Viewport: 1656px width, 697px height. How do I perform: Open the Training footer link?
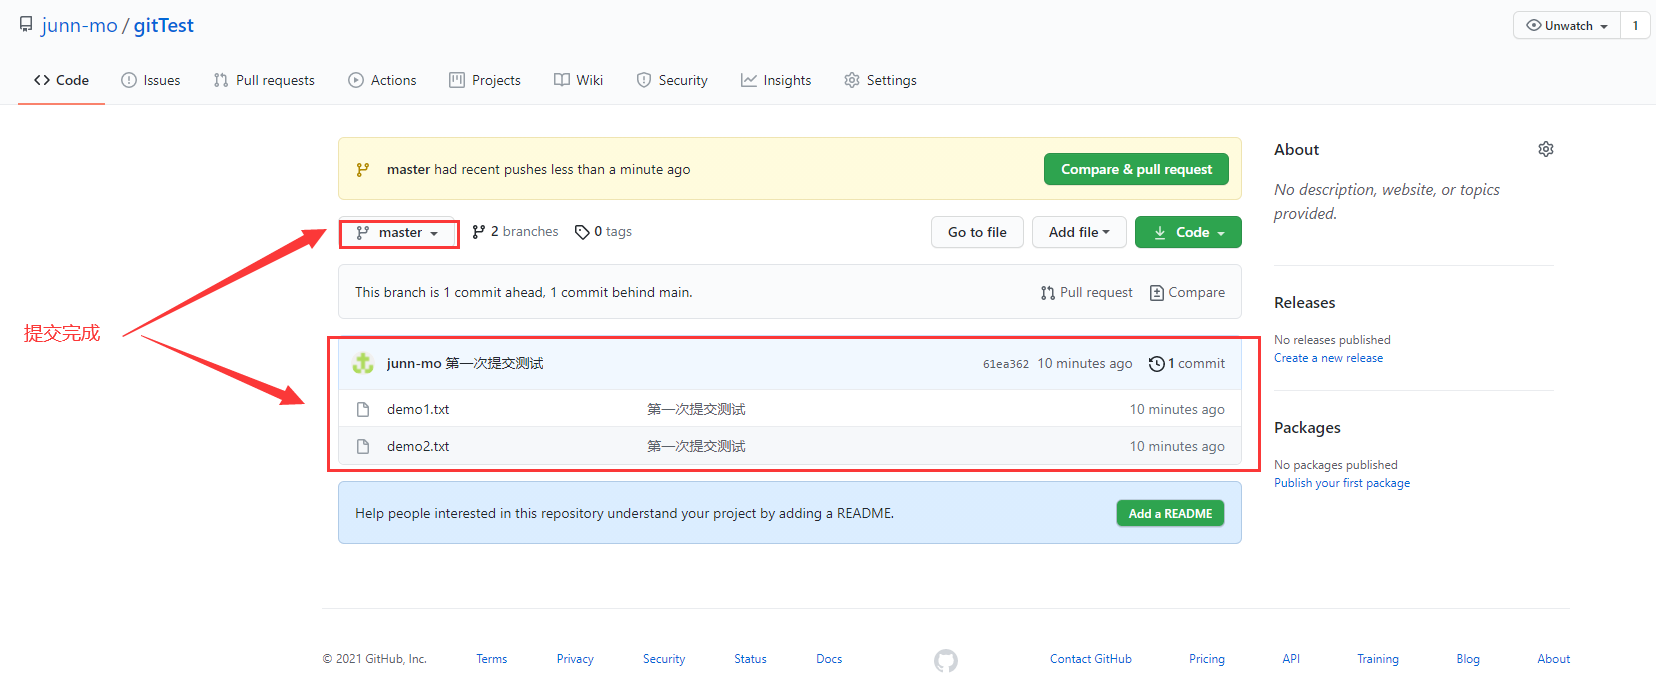(x=1378, y=659)
